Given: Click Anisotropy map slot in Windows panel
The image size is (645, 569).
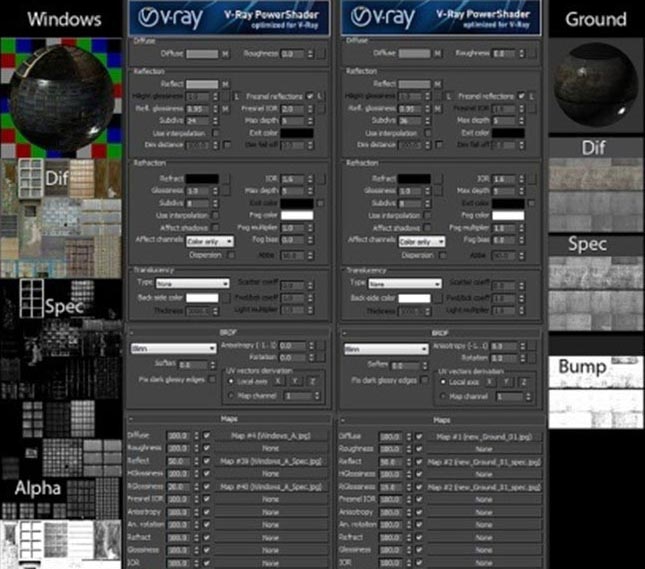Looking at the screenshot, I should coord(320,346).
